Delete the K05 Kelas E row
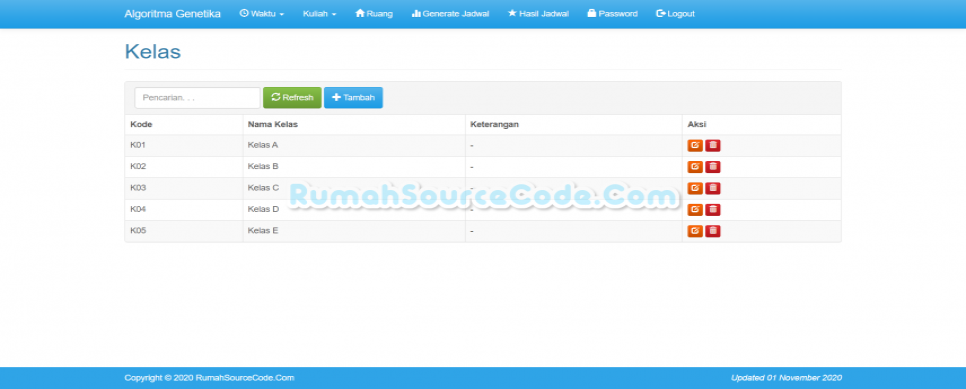Screen dimensions: 966x389 point(713,231)
